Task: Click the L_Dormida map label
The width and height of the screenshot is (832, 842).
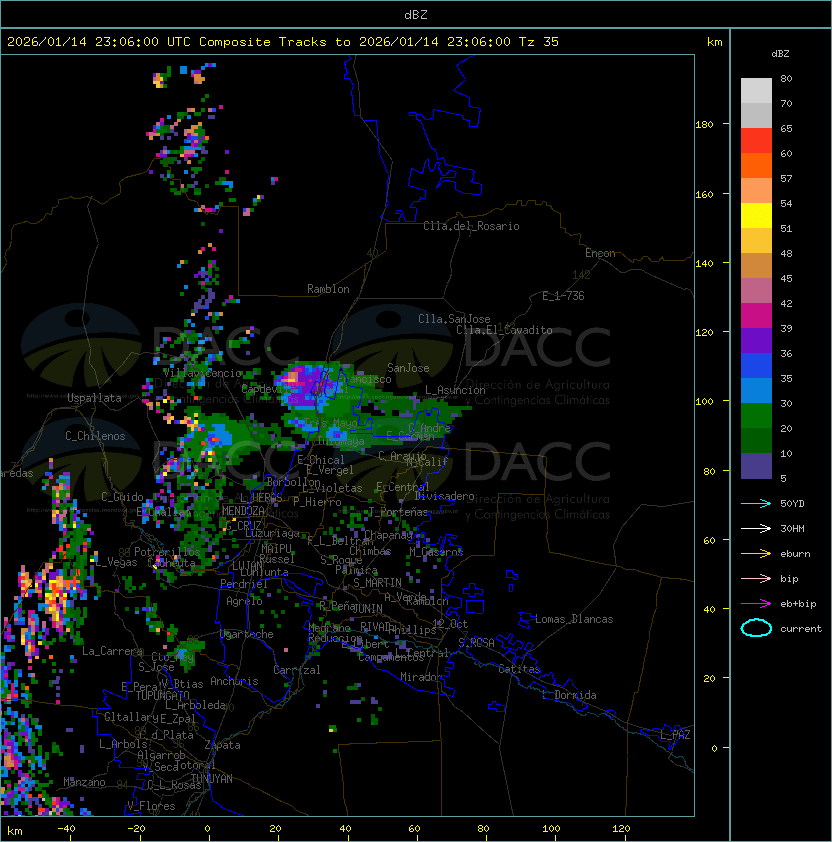Action: [569, 695]
